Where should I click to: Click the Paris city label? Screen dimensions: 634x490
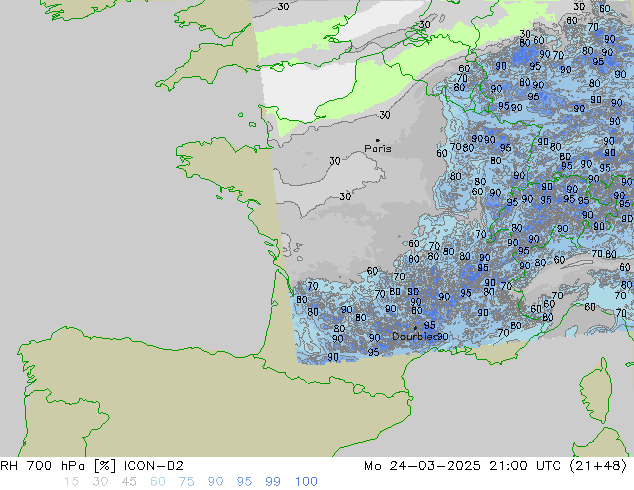point(378,149)
